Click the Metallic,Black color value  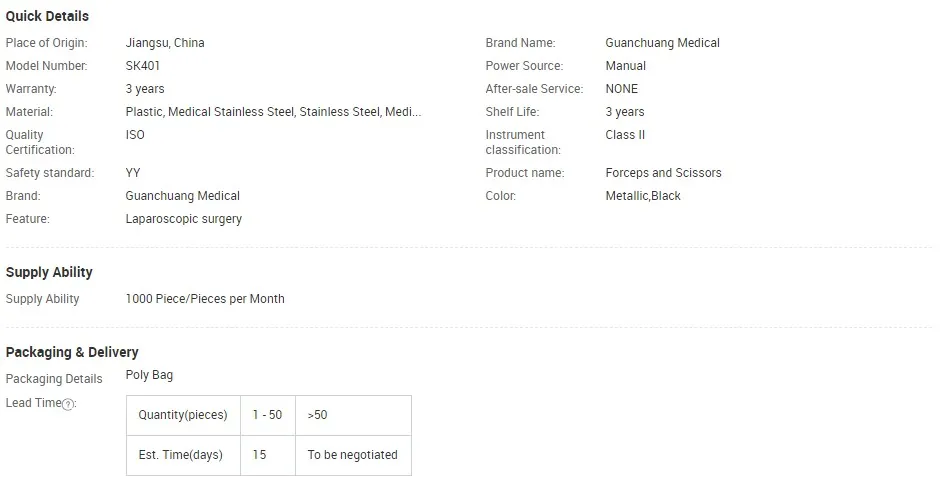642,196
